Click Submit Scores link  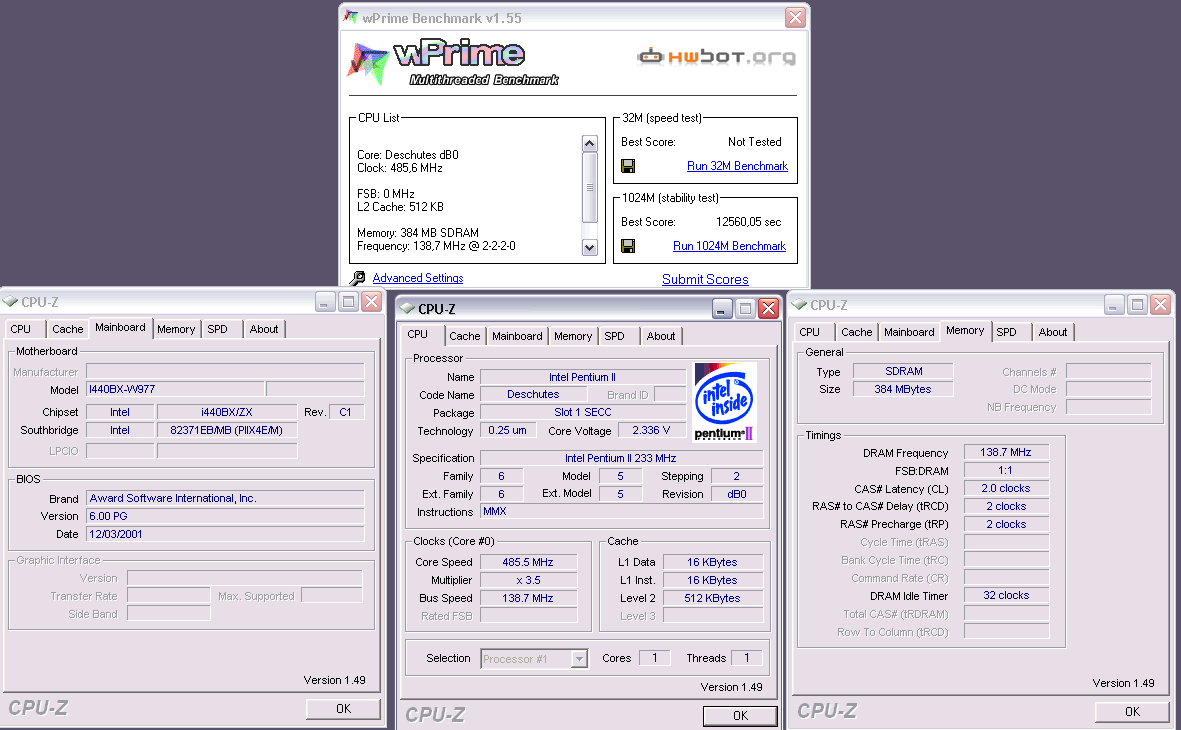coord(705,279)
